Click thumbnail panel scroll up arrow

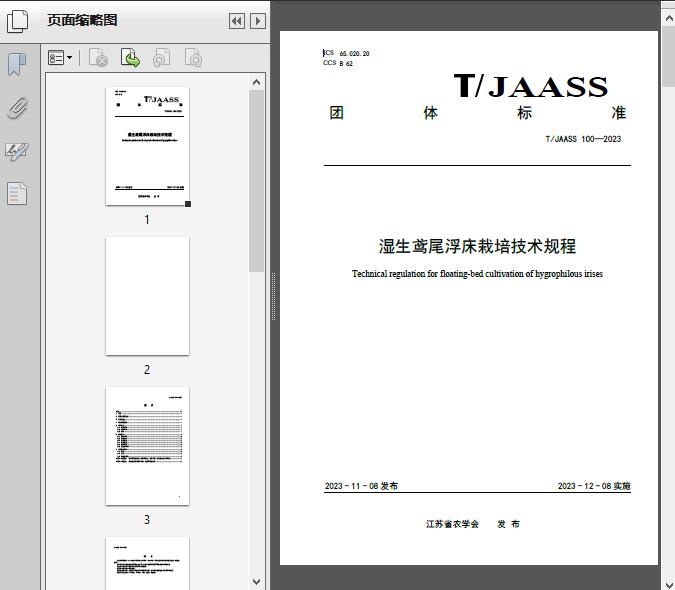point(257,82)
